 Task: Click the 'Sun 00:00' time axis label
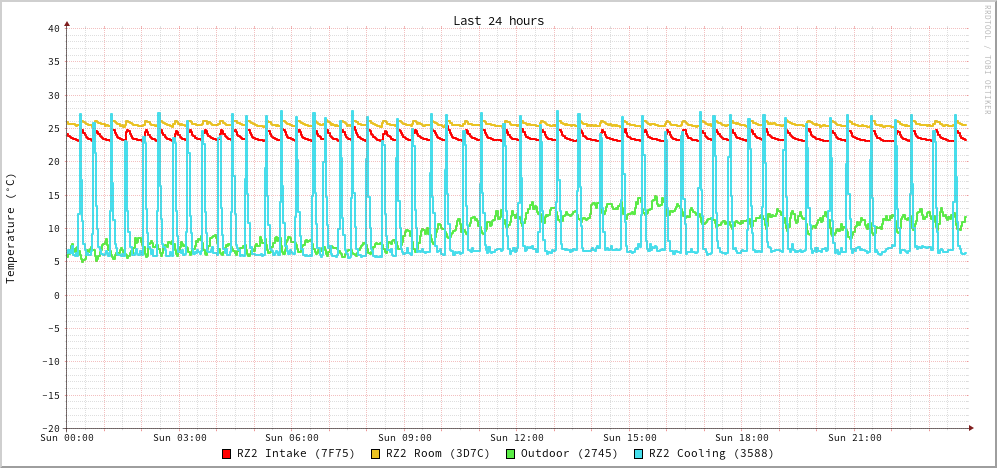(67, 438)
